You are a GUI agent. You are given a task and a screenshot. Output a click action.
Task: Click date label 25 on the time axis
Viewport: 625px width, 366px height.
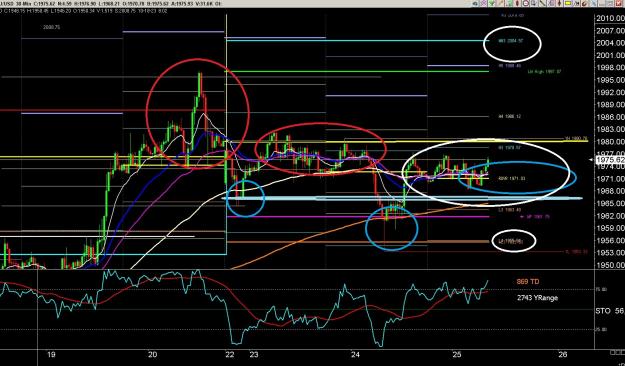click(457, 354)
